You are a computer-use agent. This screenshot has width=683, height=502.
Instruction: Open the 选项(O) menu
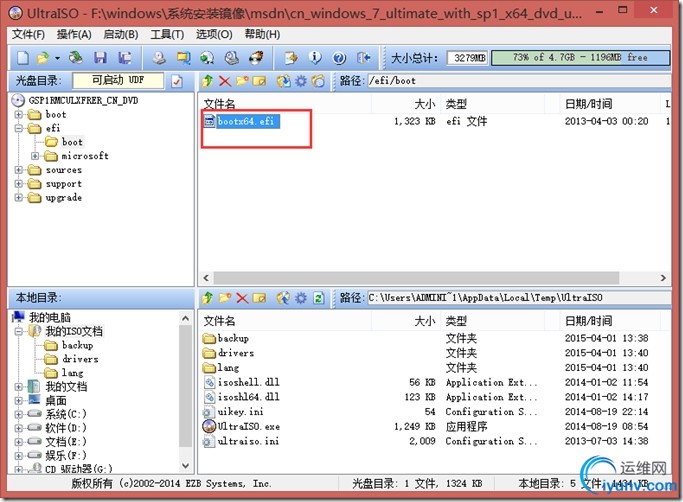click(214, 34)
